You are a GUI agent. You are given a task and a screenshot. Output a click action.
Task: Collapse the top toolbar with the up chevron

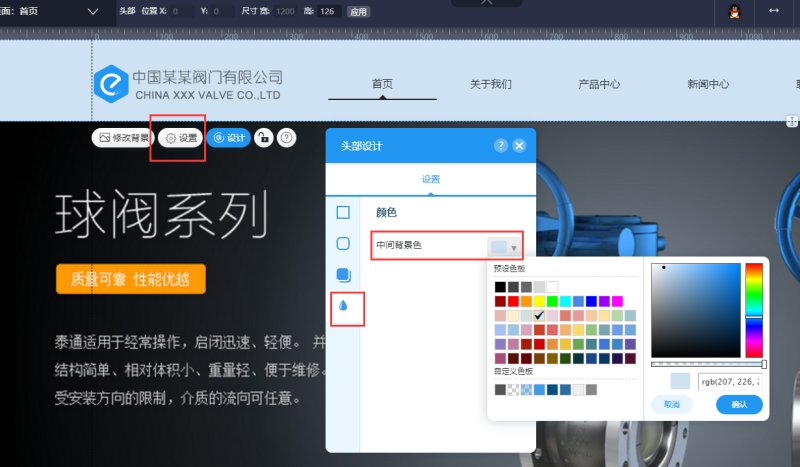(x=486, y=3)
